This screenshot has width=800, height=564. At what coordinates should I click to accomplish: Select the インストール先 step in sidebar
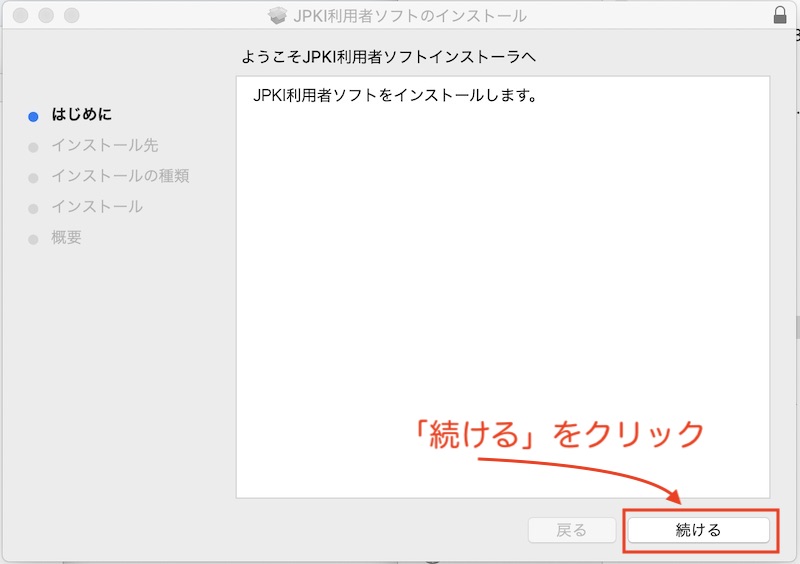(105, 145)
